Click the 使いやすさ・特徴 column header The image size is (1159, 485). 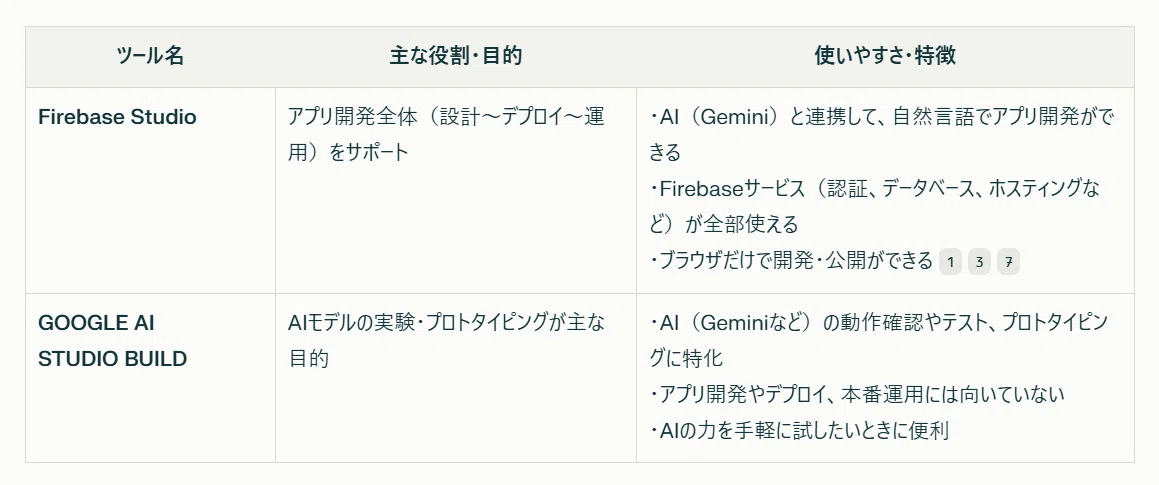coord(885,56)
